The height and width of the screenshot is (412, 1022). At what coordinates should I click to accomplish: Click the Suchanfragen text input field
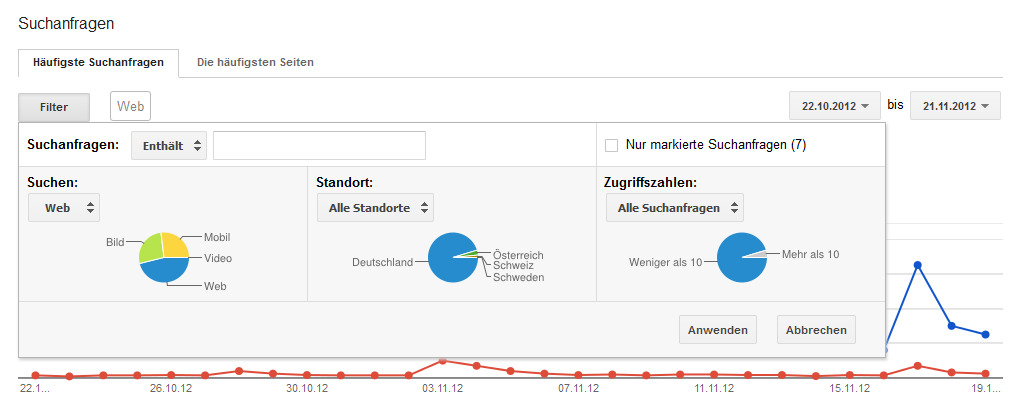tap(319, 145)
